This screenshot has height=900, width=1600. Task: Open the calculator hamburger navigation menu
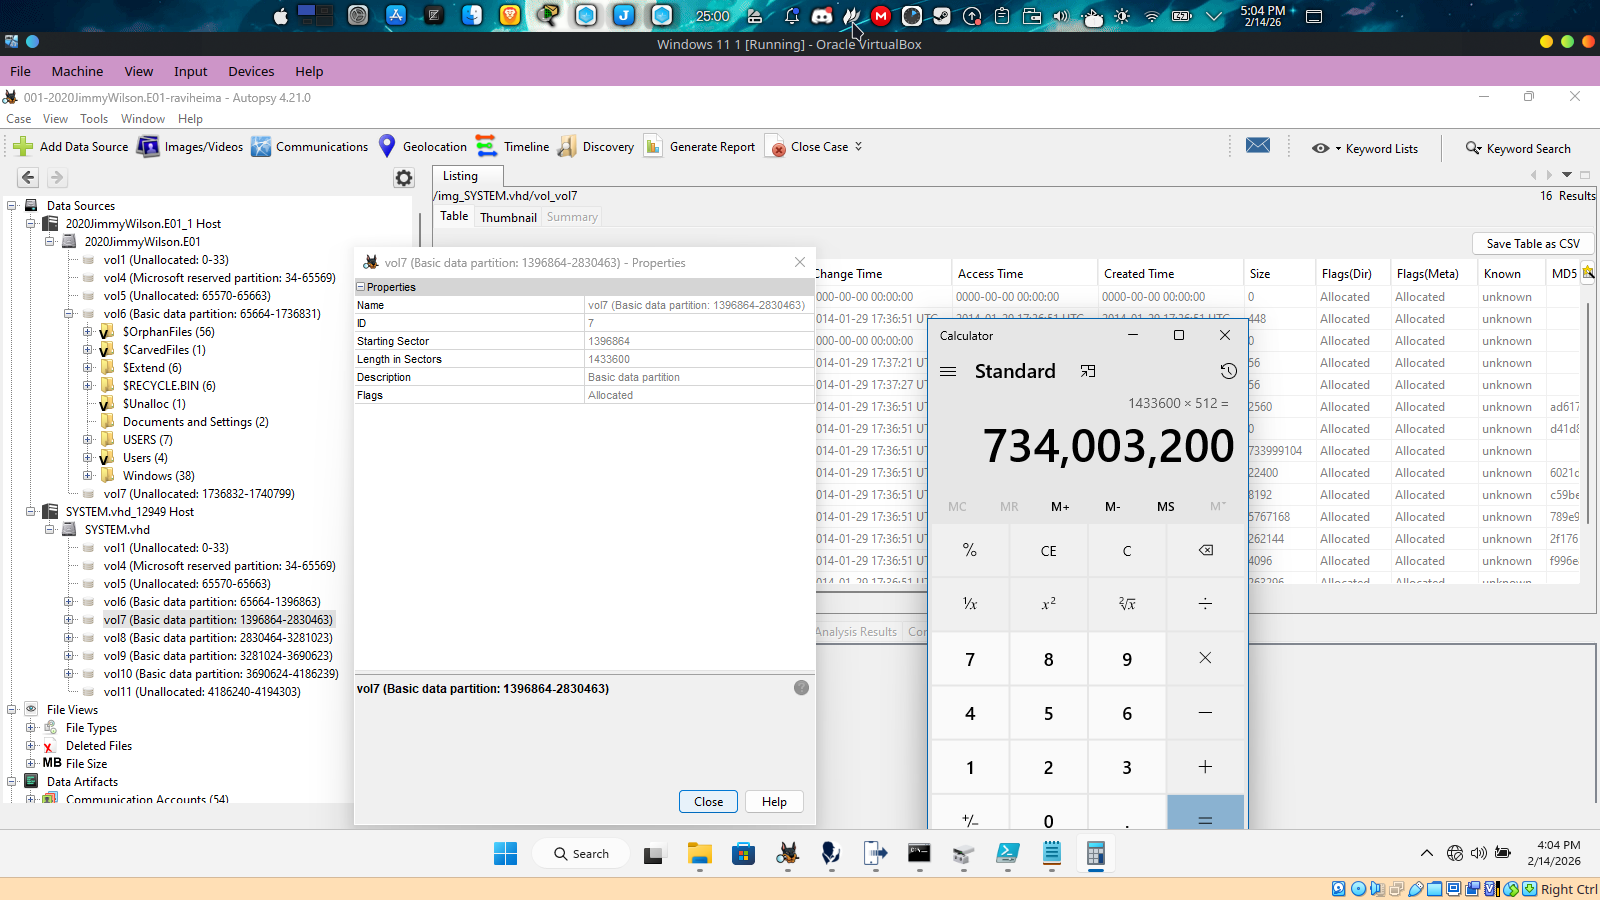[x=948, y=371]
